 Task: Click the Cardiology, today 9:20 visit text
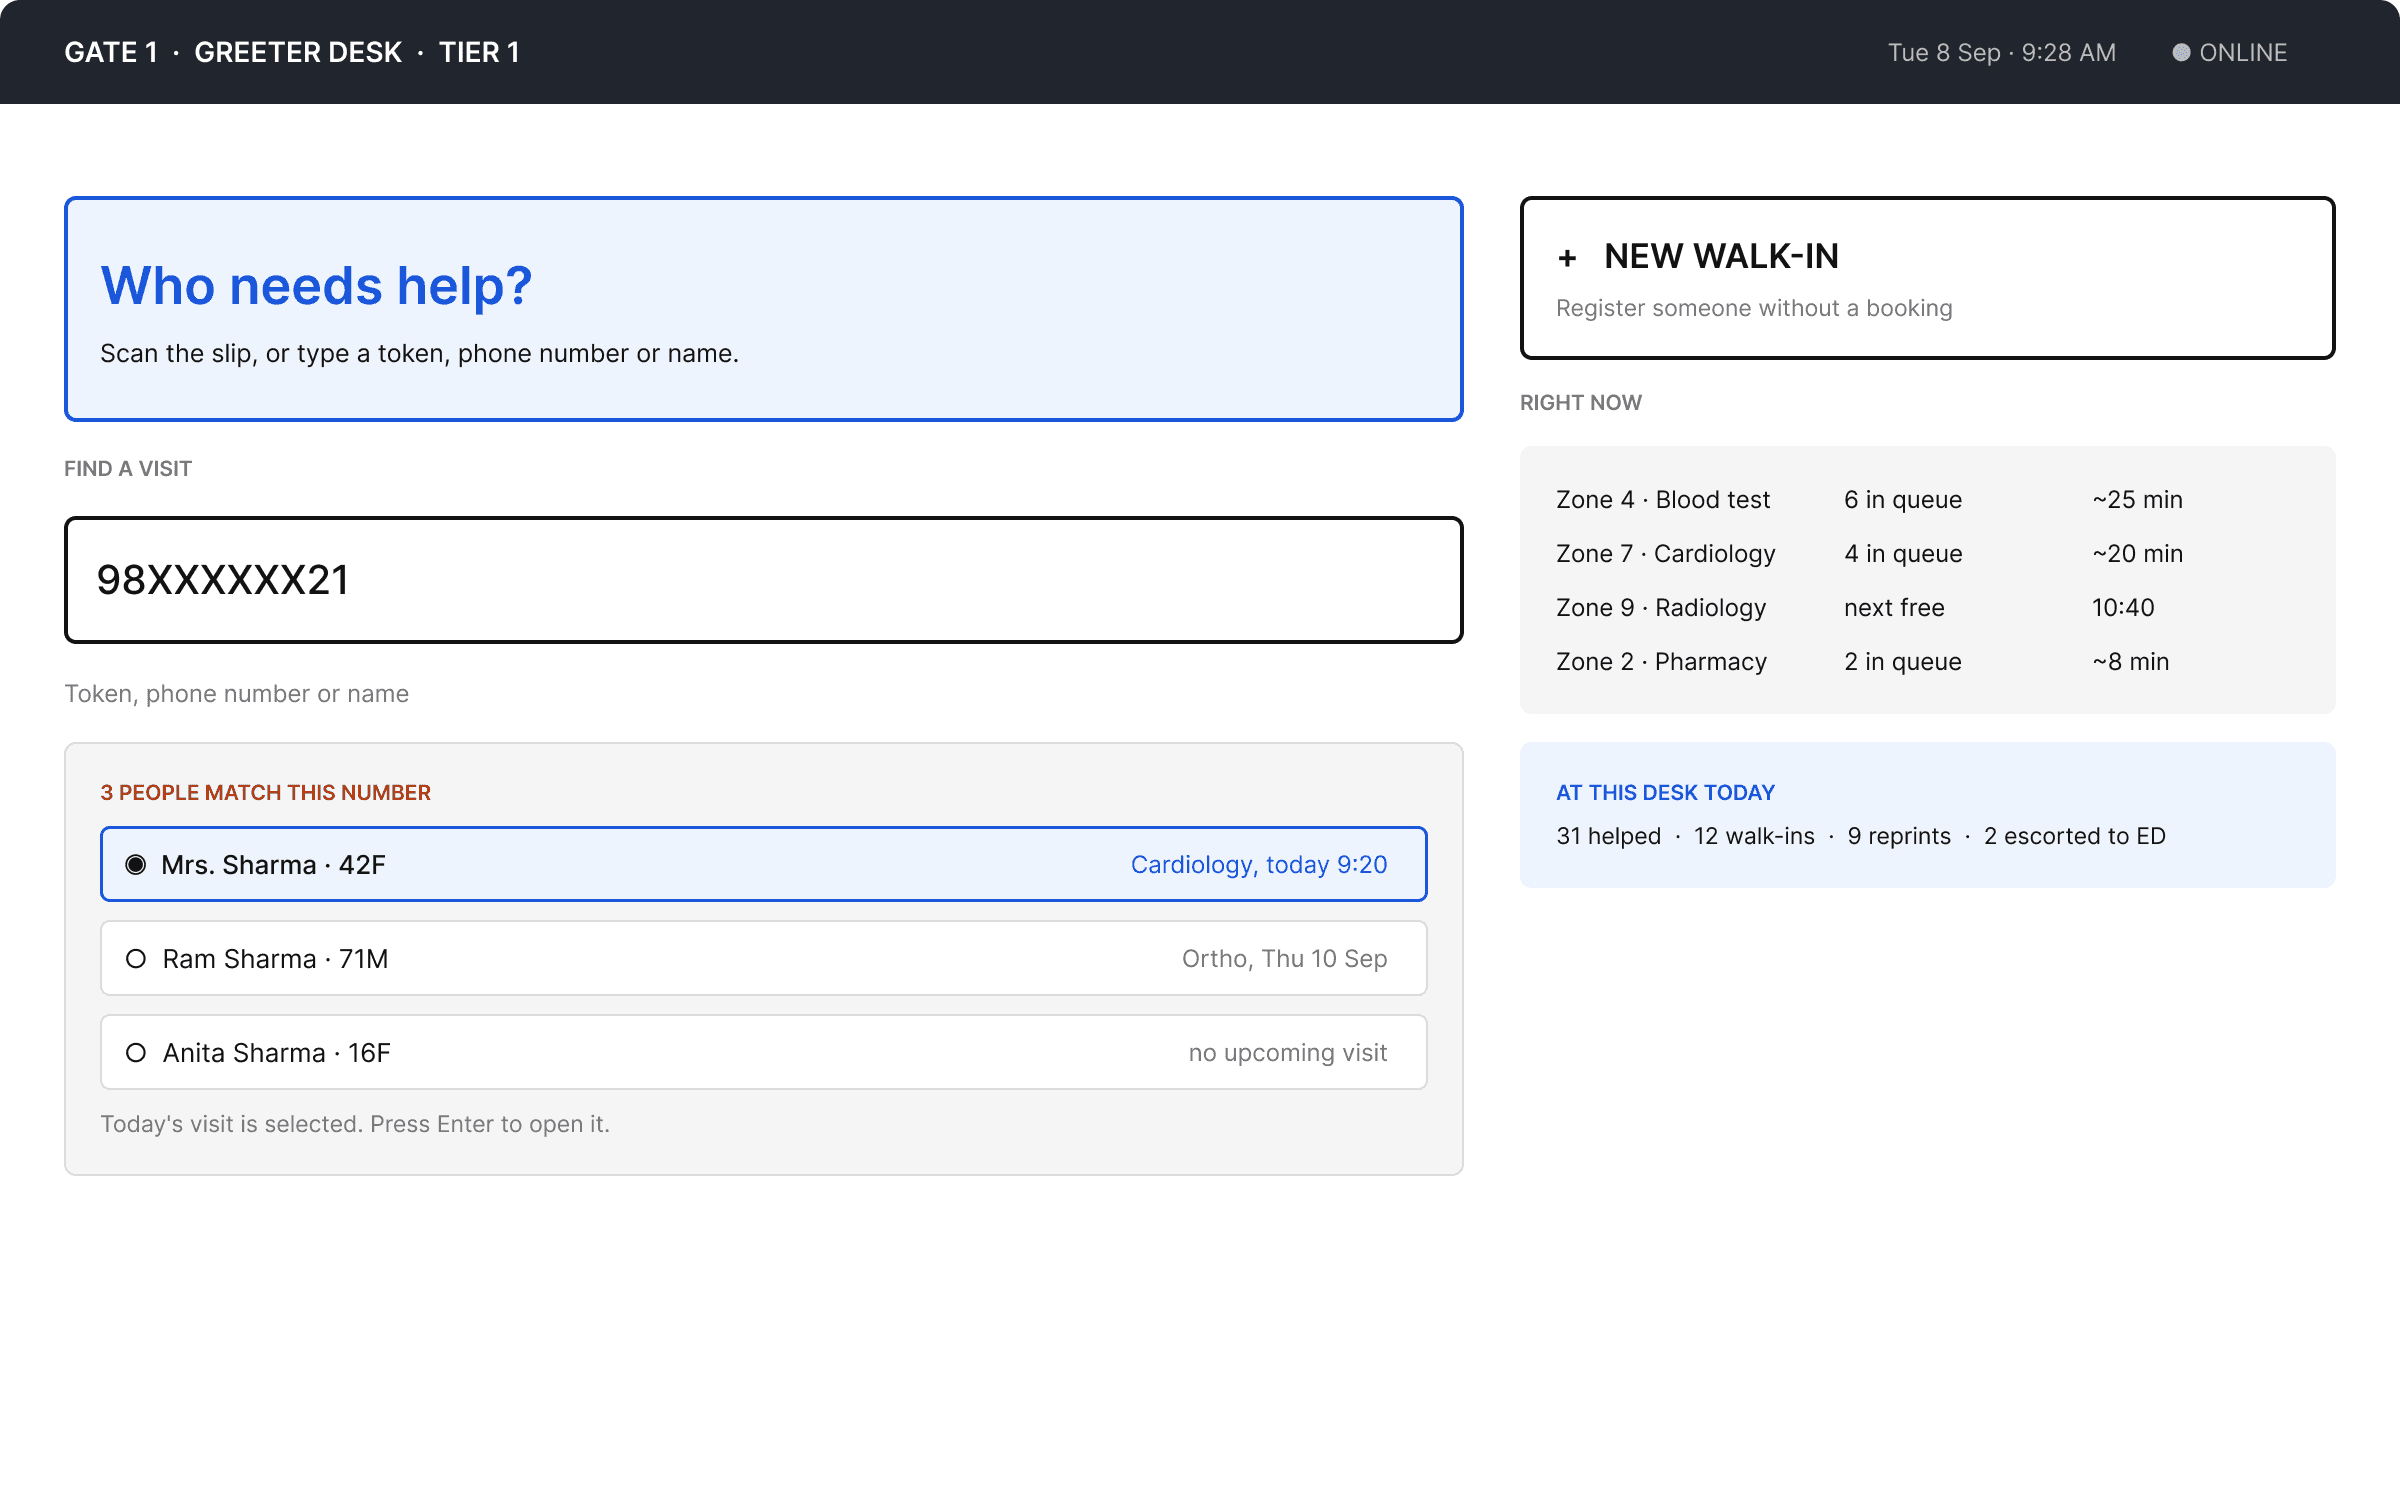click(x=1259, y=864)
